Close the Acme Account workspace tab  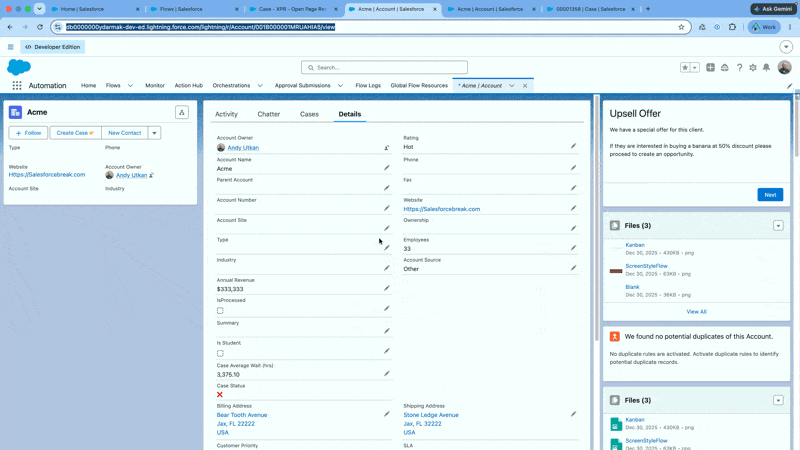[x=525, y=86]
